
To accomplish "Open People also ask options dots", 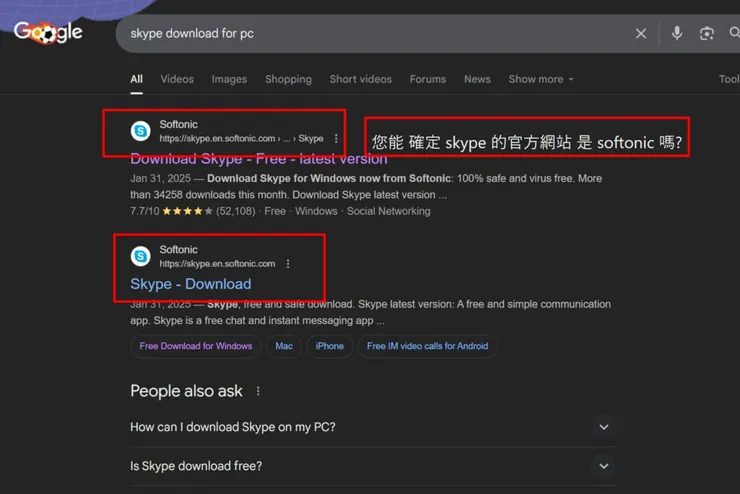I will pyautogui.click(x=258, y=391).
